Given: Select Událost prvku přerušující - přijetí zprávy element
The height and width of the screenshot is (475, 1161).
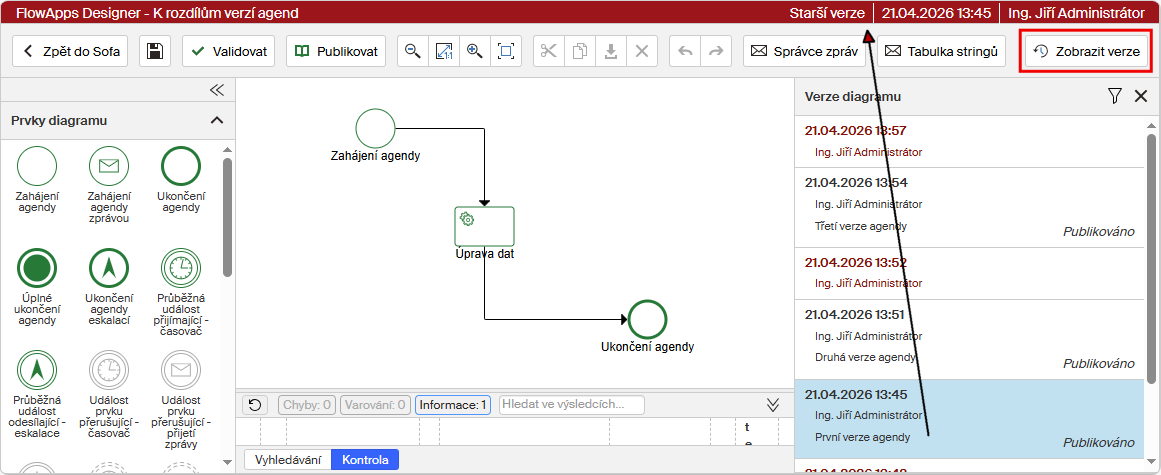Looking at the screenshot, I should [181, 399].
